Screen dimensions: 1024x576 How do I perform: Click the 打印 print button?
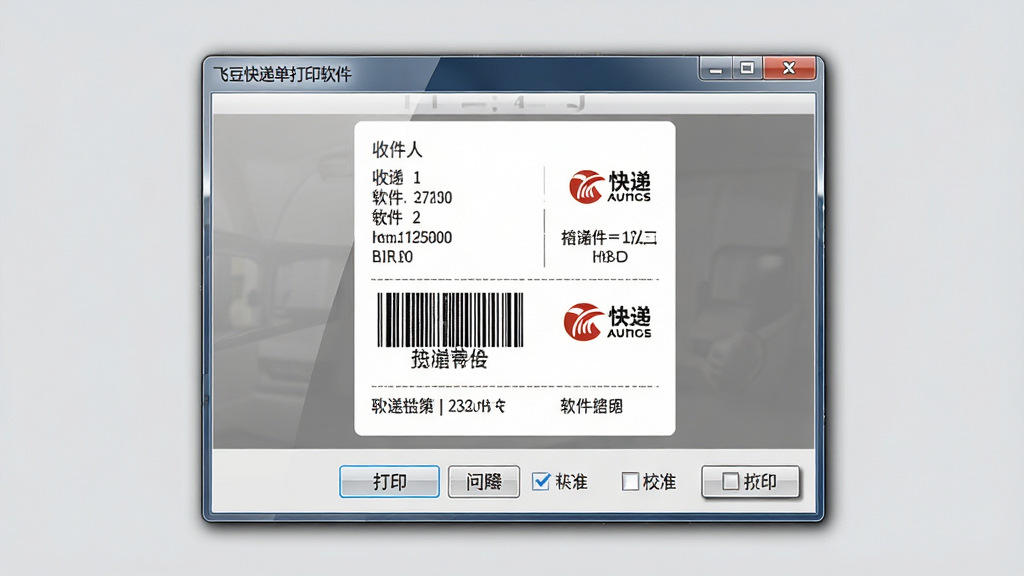(389, 482)
